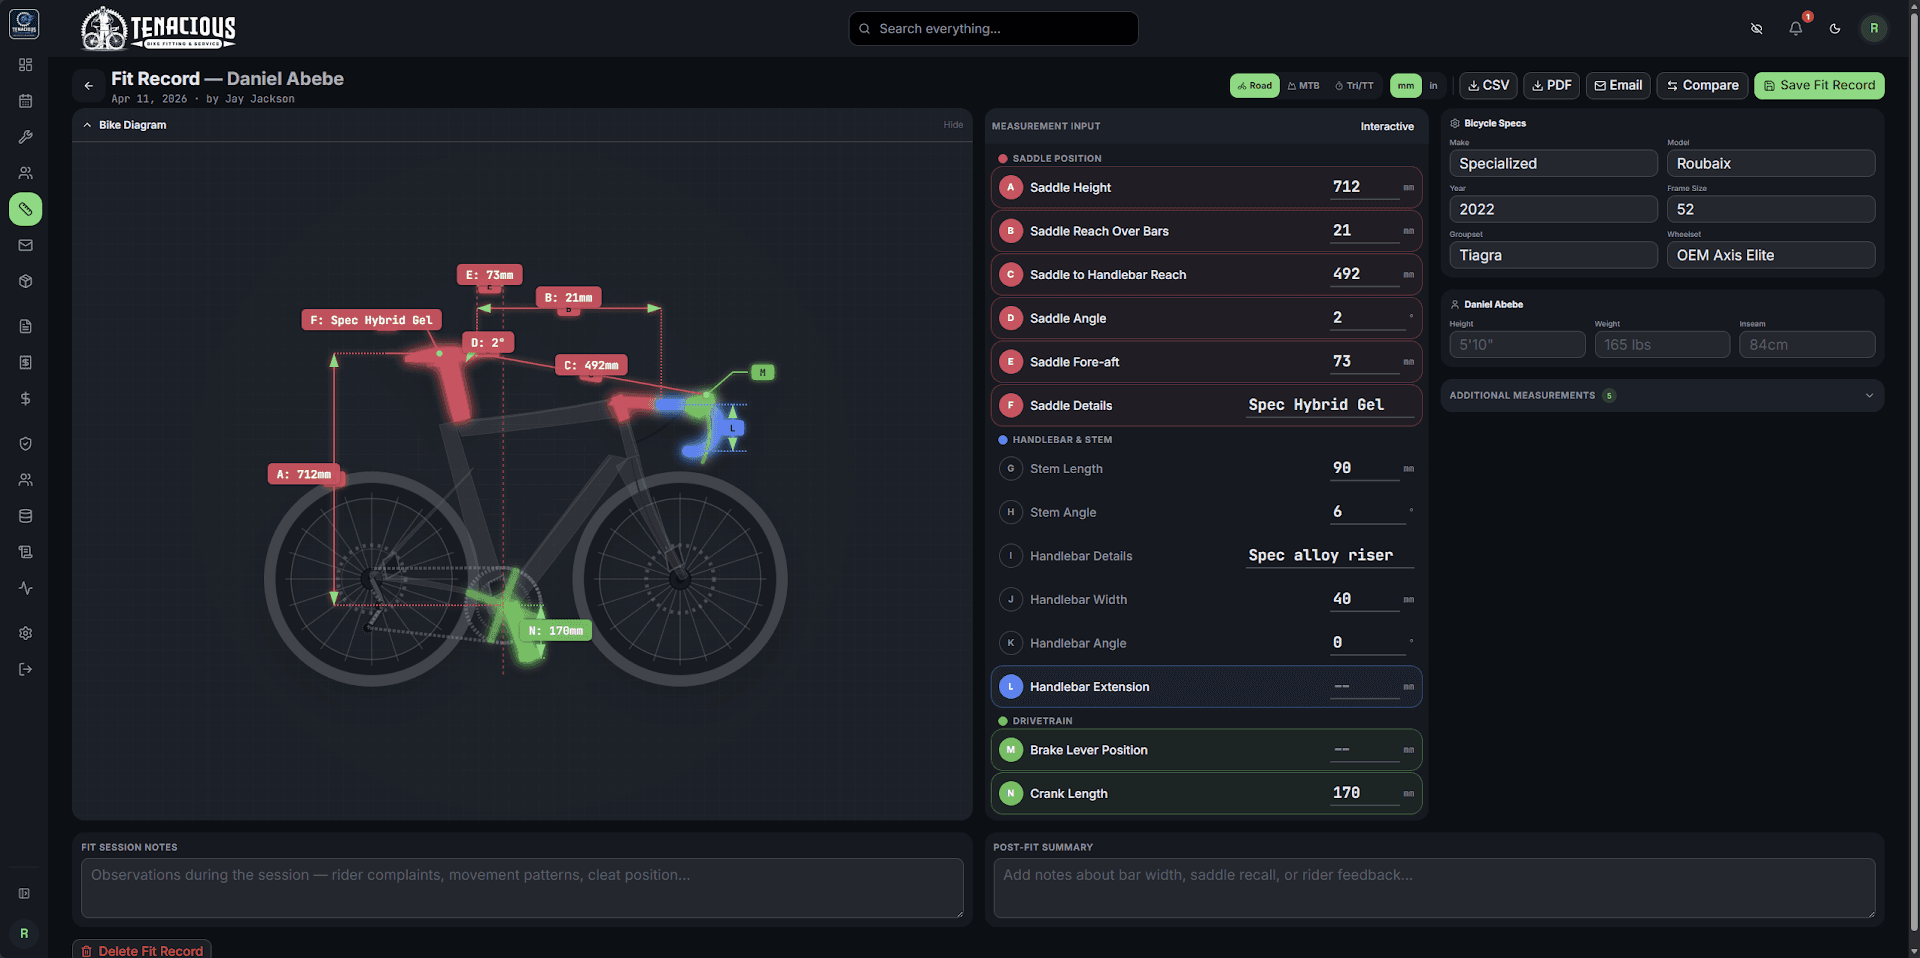The image size is (1920, 958).
Task: Compare fit records
Action: pyautogui.click(x=1702, y=86)
